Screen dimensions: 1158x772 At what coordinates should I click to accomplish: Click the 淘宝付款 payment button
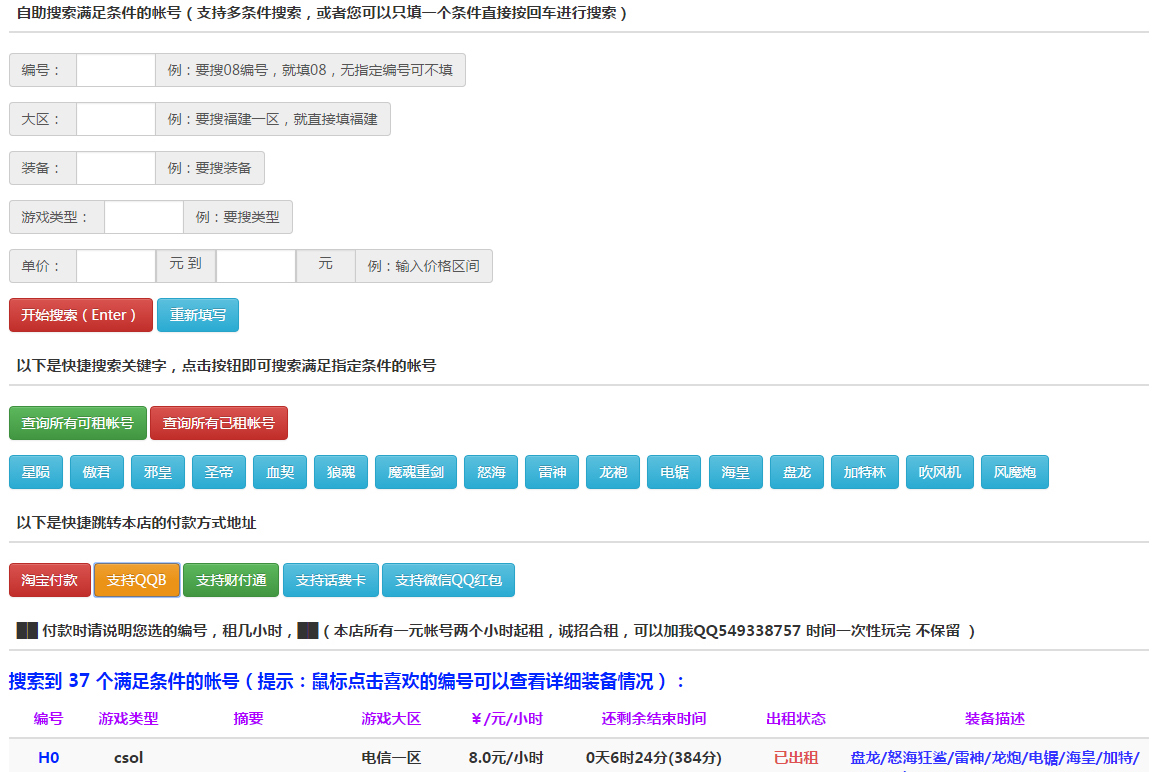(x=49, y=579)
